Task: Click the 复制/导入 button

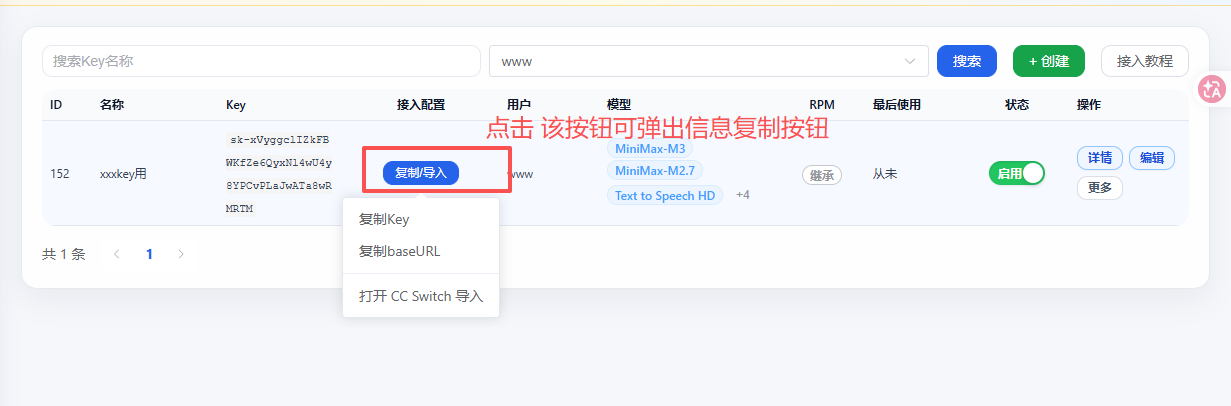Action: [x=421, y=173]
